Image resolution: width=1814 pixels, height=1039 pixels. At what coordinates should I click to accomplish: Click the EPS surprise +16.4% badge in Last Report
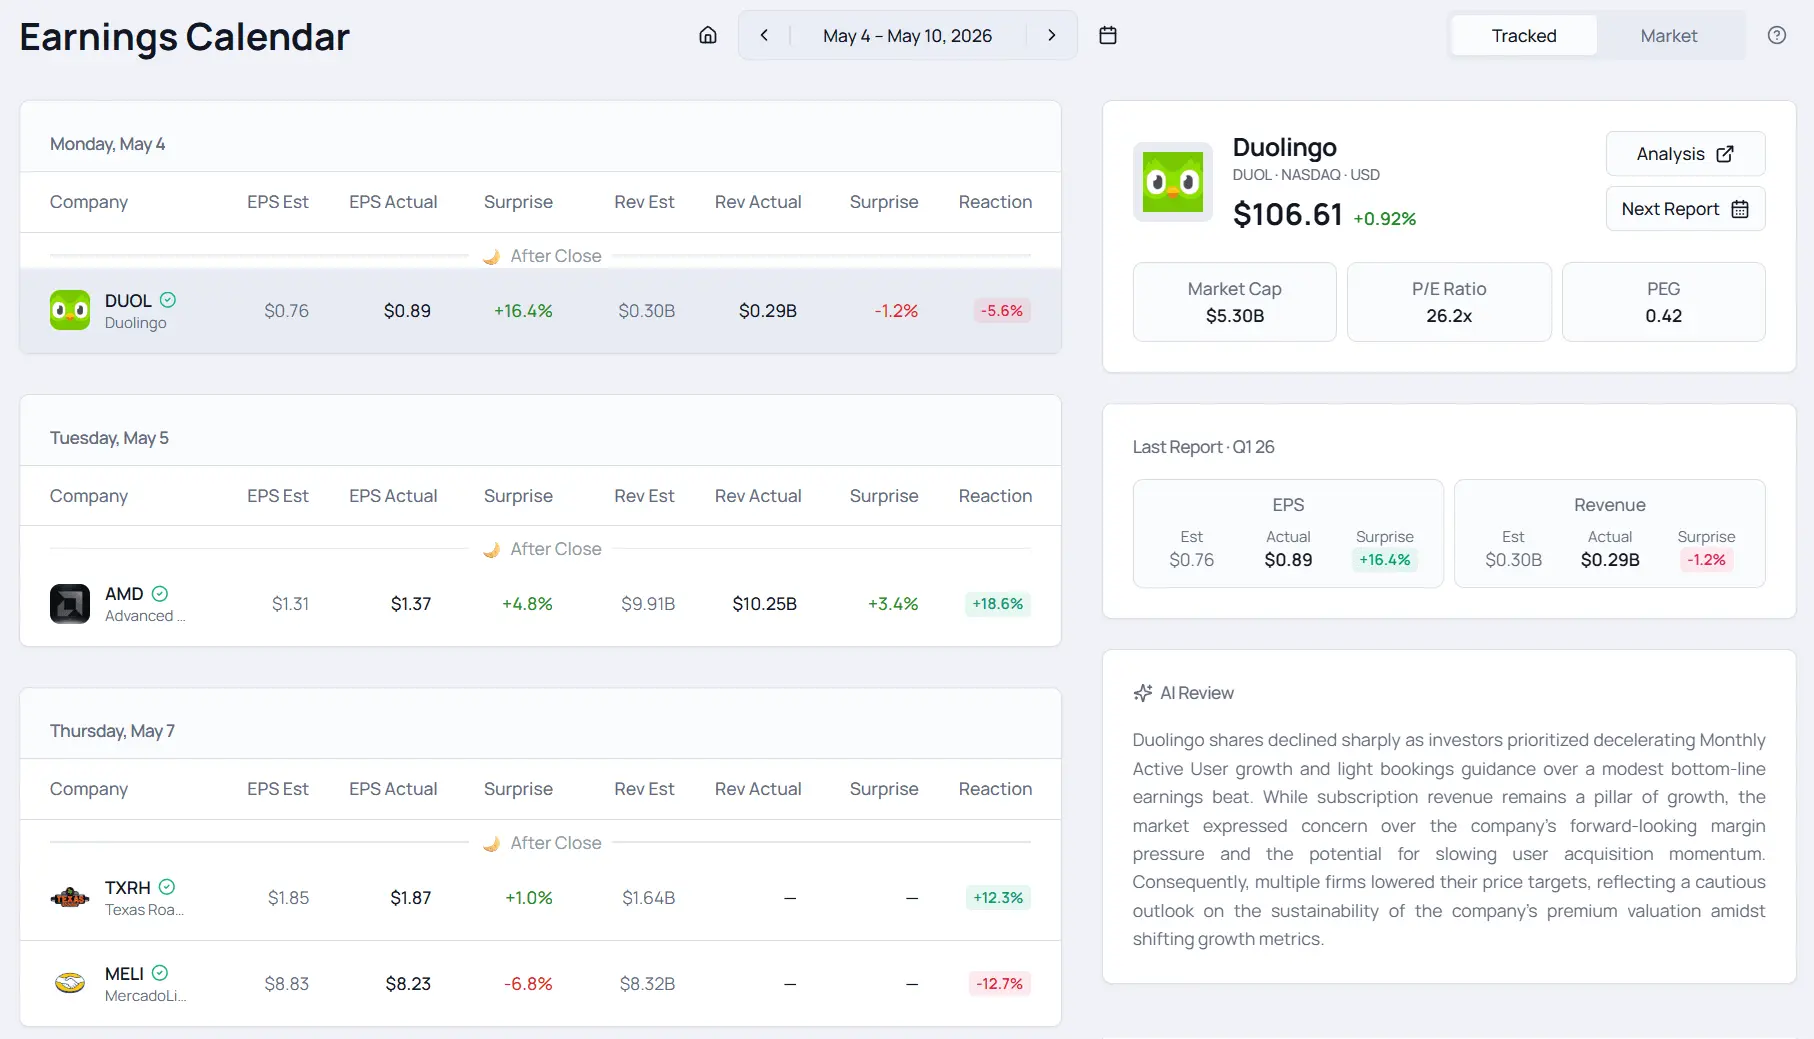1385,560
